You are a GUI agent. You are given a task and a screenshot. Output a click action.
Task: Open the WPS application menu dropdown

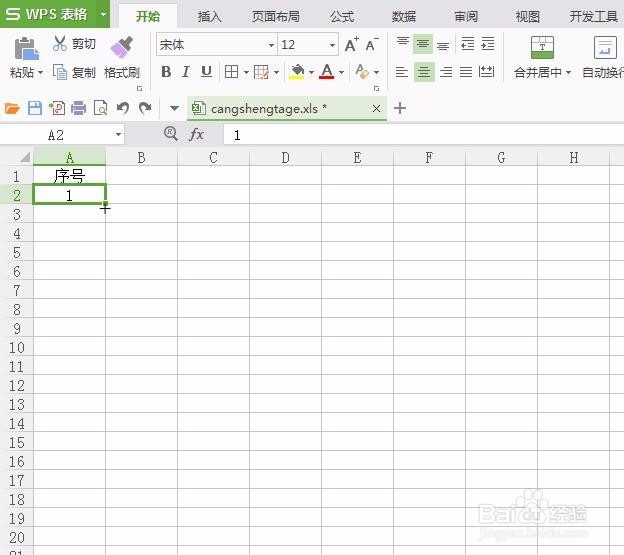tap(103, 14)
